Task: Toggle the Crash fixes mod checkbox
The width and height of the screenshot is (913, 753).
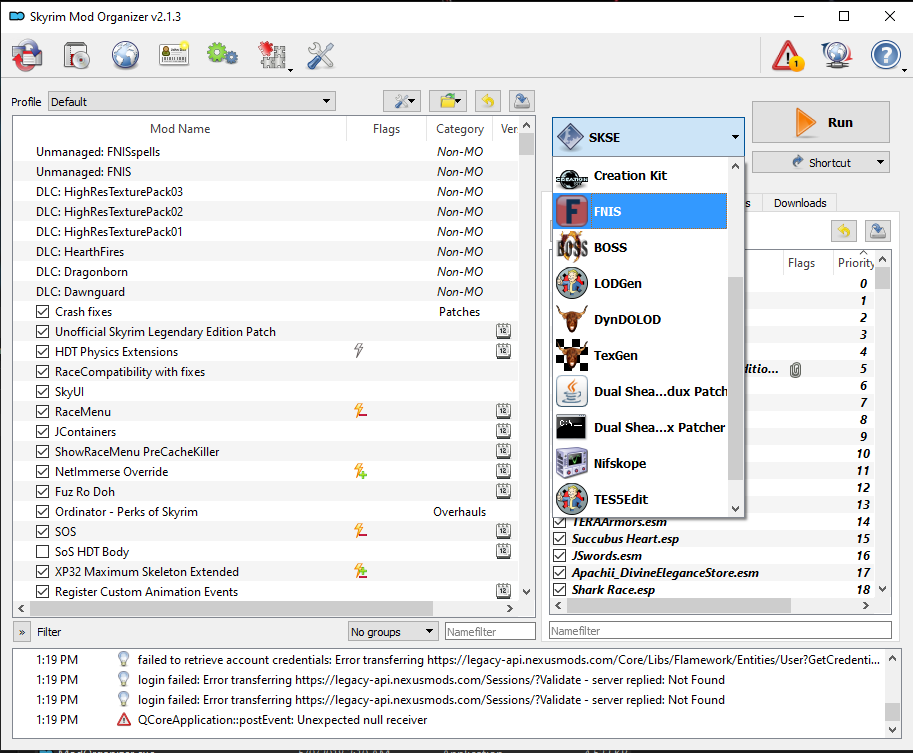Action: click(43, 312)
